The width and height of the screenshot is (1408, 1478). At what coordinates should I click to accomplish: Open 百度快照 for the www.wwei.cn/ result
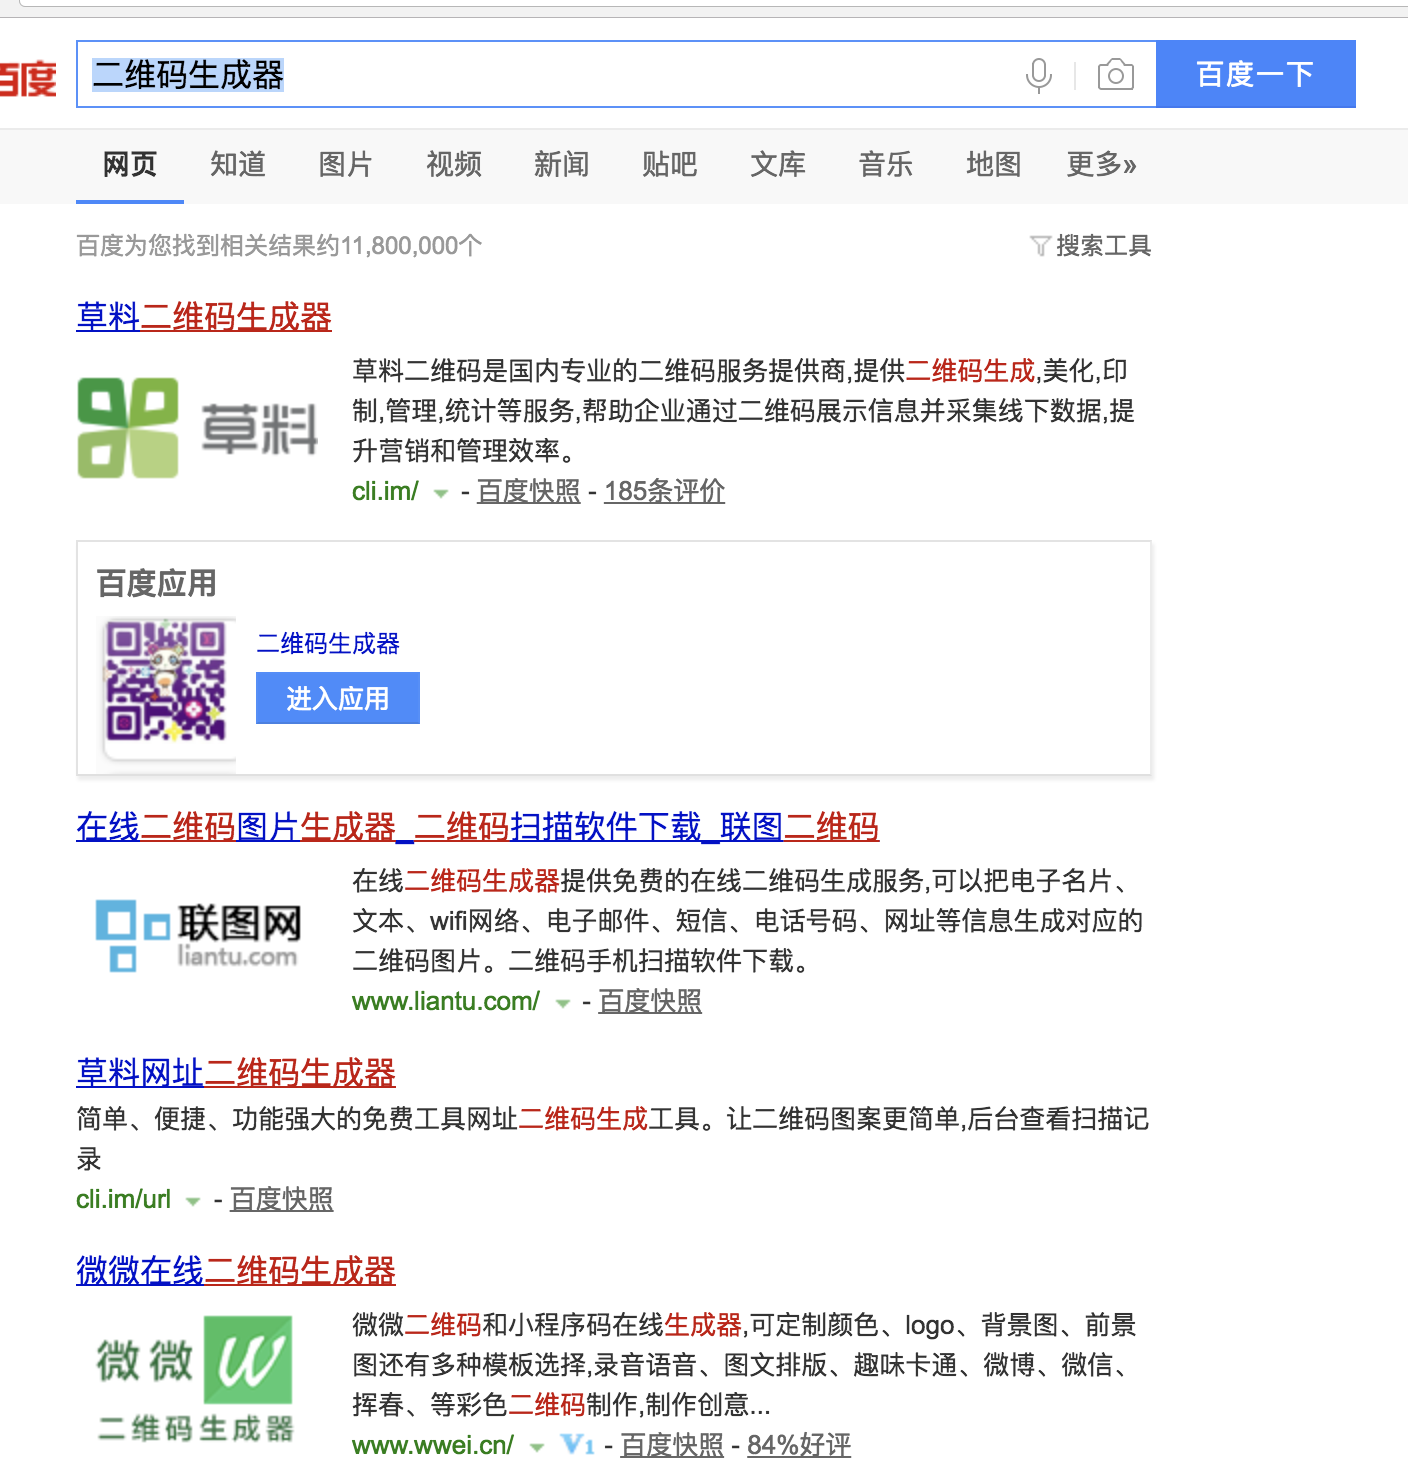click(672, 1445)
